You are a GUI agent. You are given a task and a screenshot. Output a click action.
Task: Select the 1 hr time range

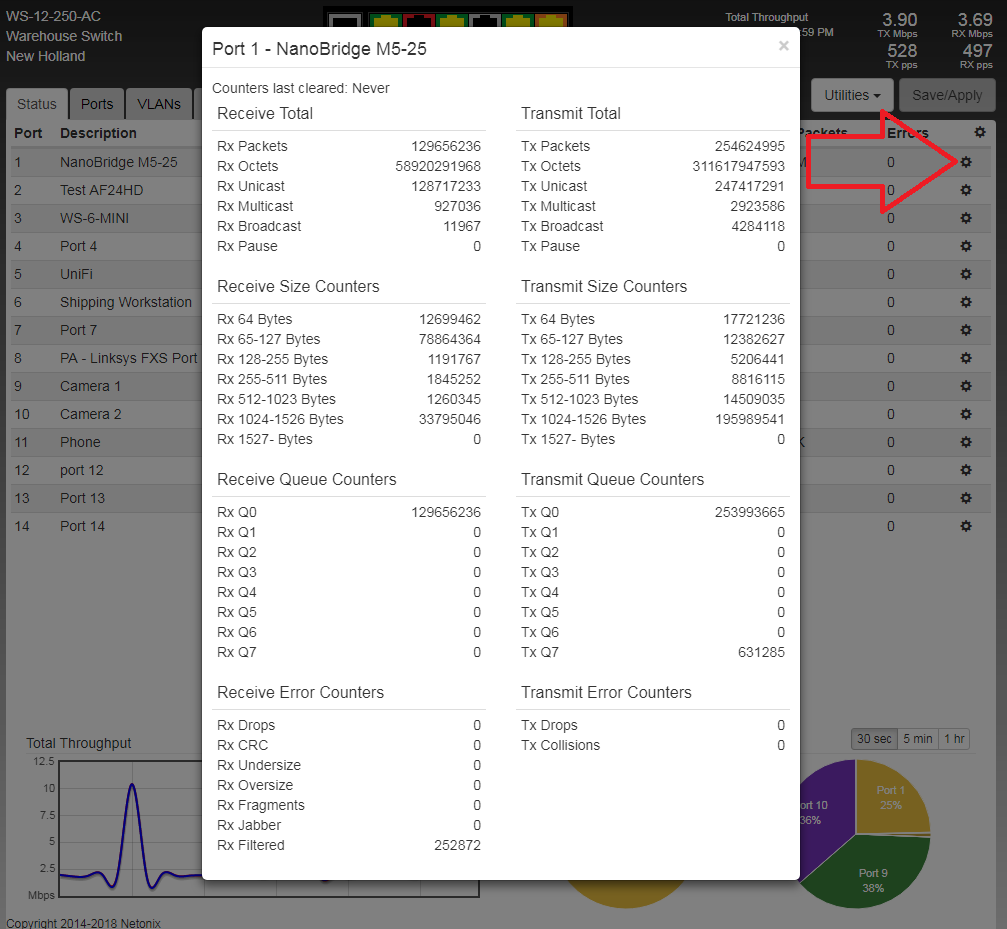954,739
